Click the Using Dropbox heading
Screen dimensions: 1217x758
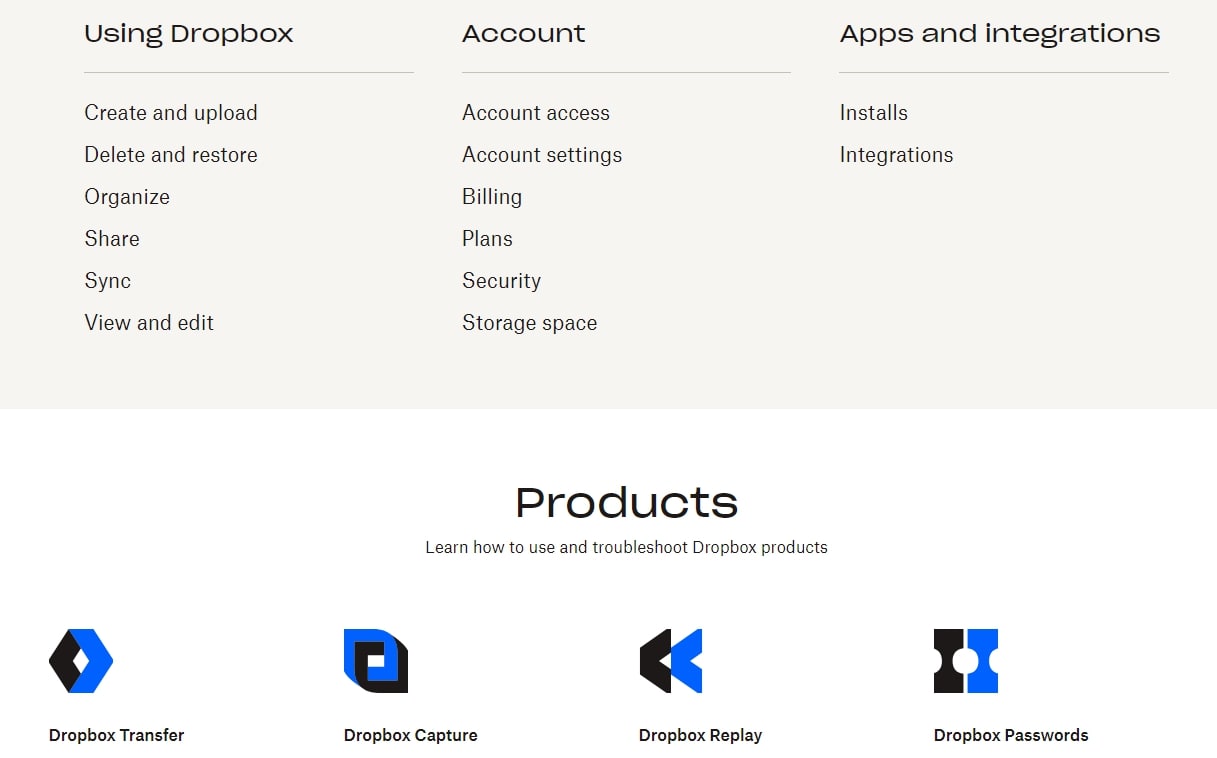coord(188,33)
